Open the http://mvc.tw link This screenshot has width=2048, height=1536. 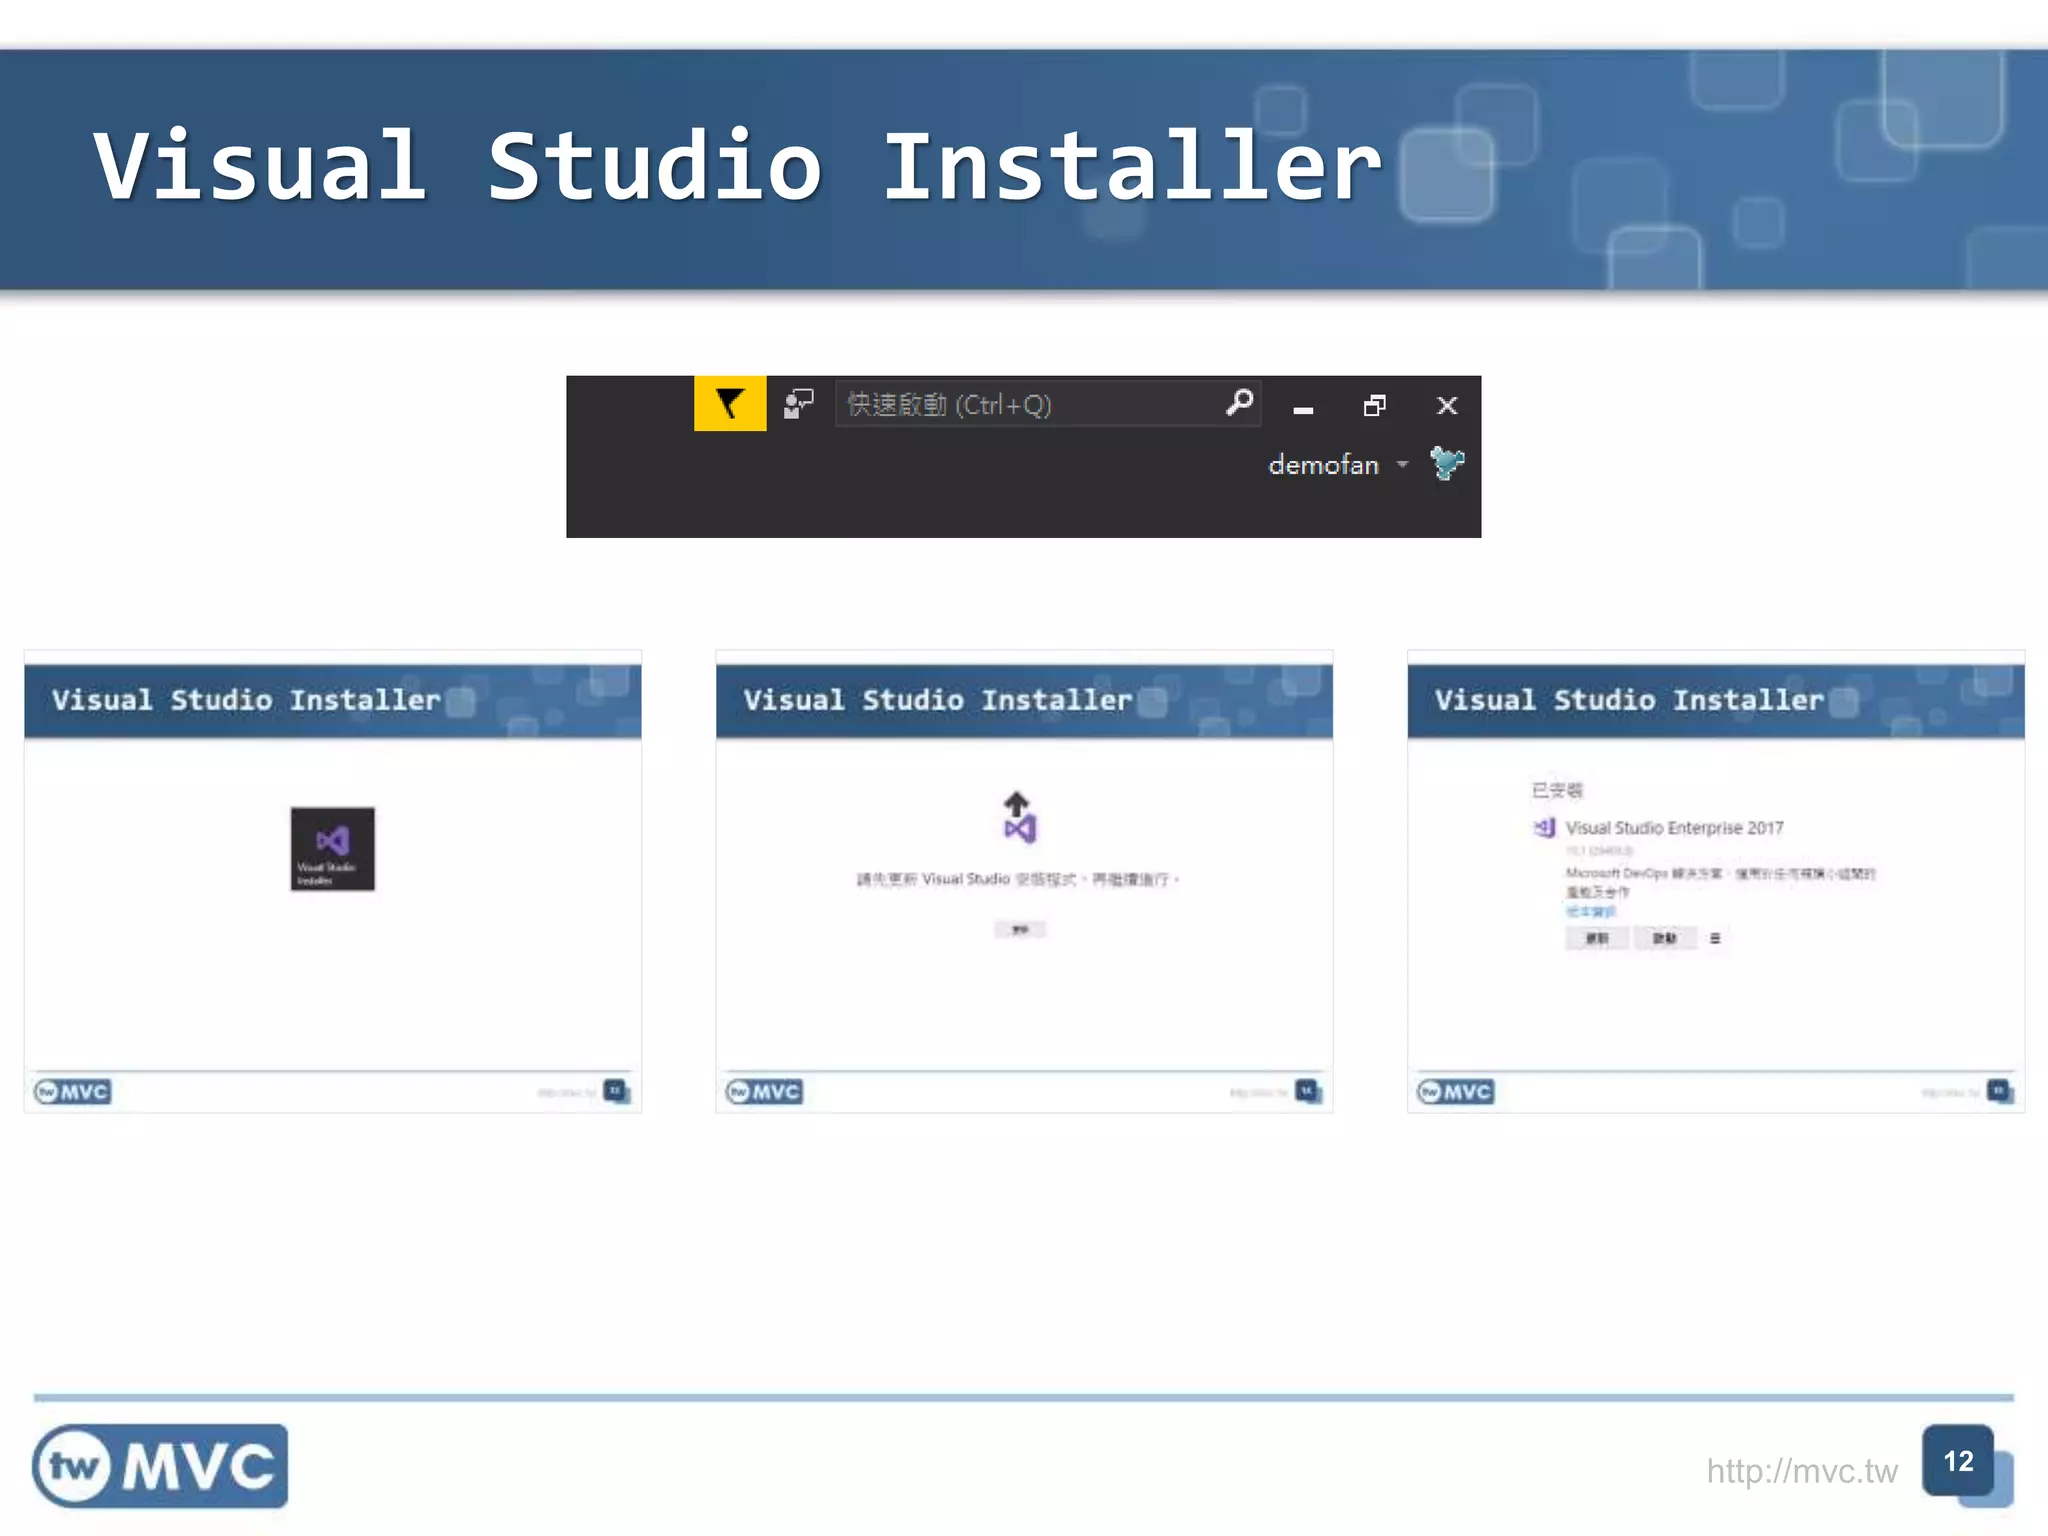1801,1471
